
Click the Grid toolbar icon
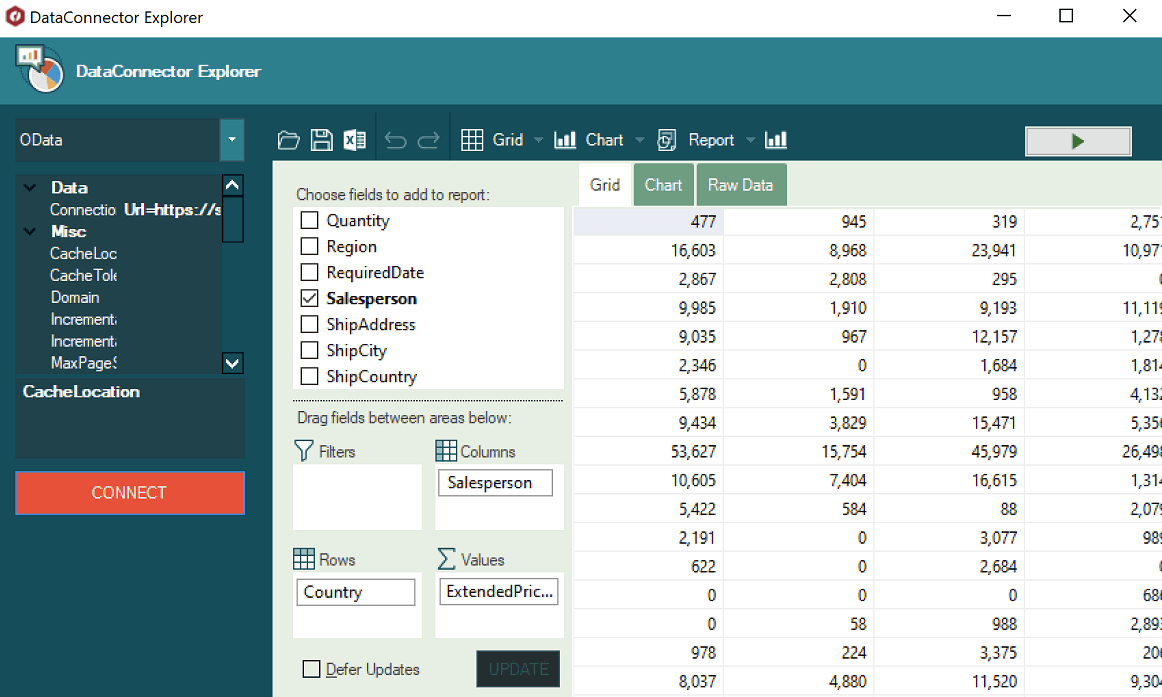472,140
